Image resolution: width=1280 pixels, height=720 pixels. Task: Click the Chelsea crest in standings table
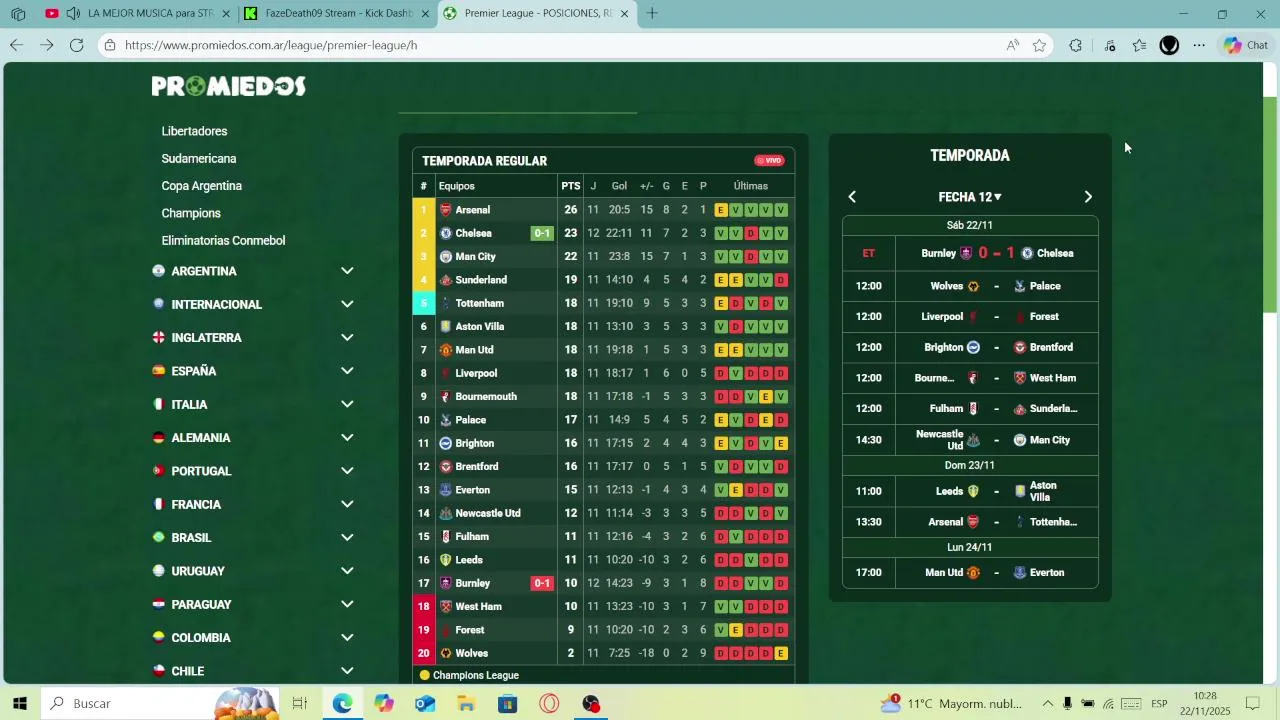click(446, 233)
